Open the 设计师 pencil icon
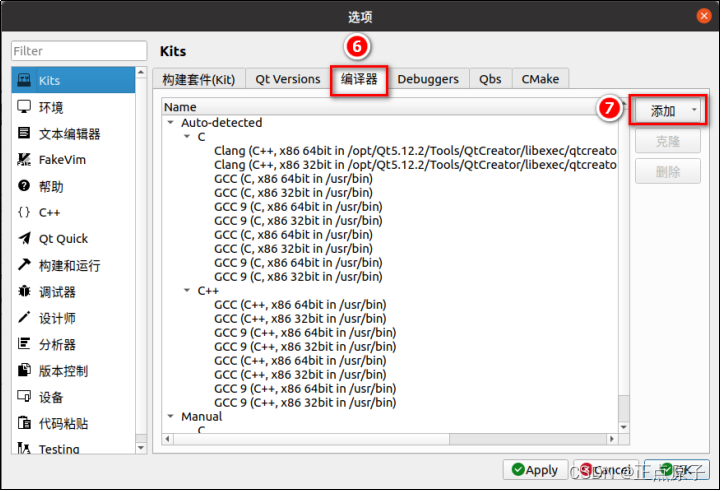The height and width of the screenshot is (491, 721). click(24, 317)
